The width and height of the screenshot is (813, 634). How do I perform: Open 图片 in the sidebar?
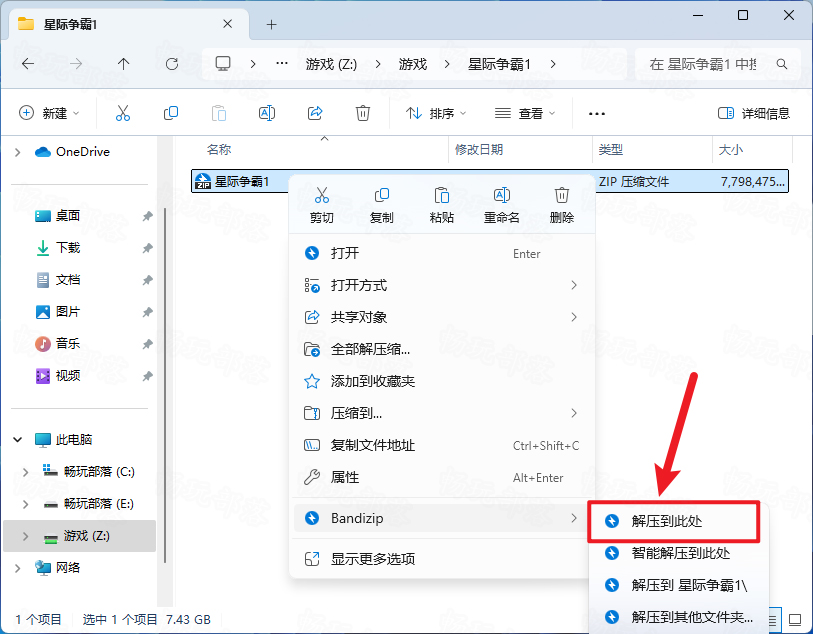(x=68, y=312)
